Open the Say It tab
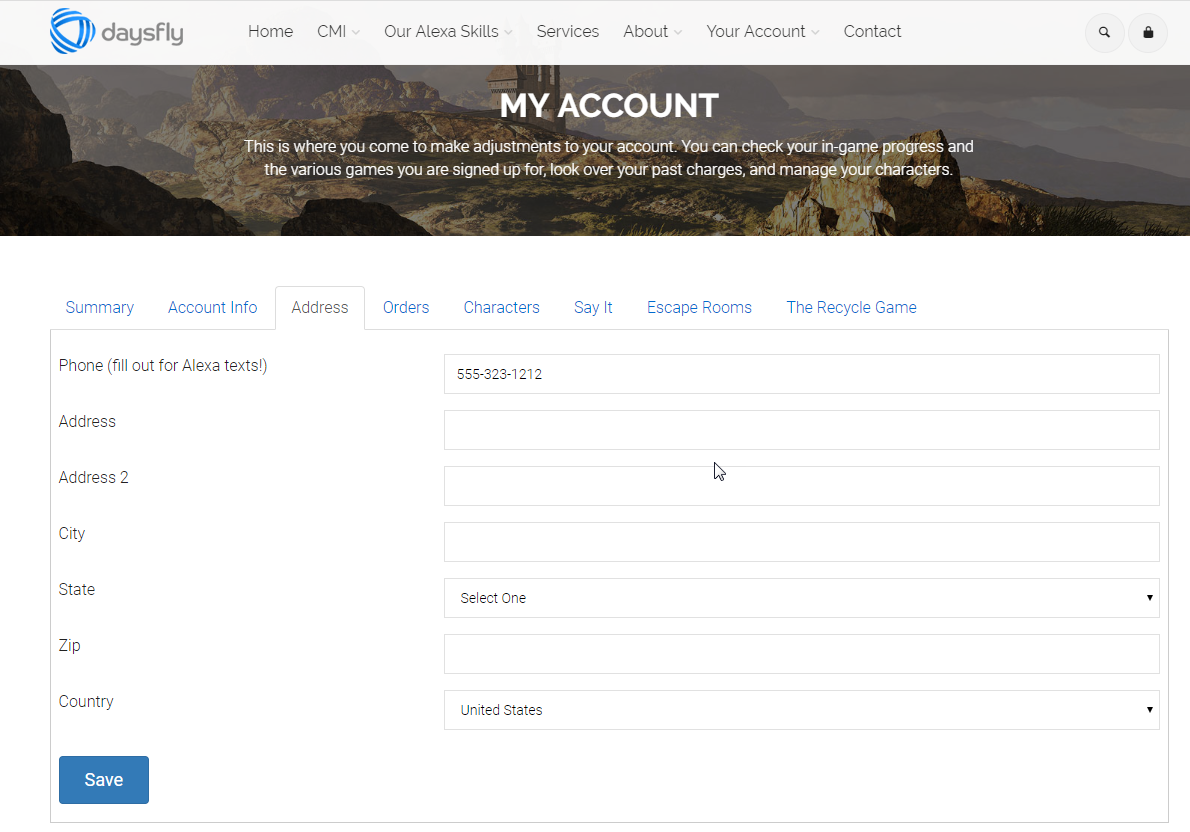This screenshot has width=1190, height=832. pyautogui.click(x=593, y=307)
